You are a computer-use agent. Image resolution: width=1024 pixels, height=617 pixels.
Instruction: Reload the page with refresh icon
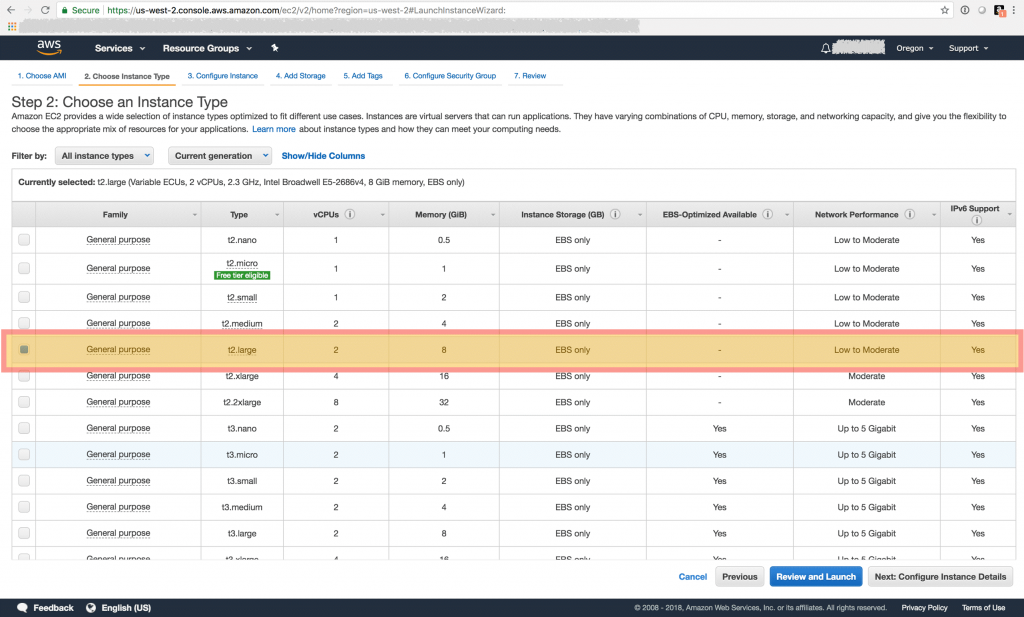tap(44, 10)
